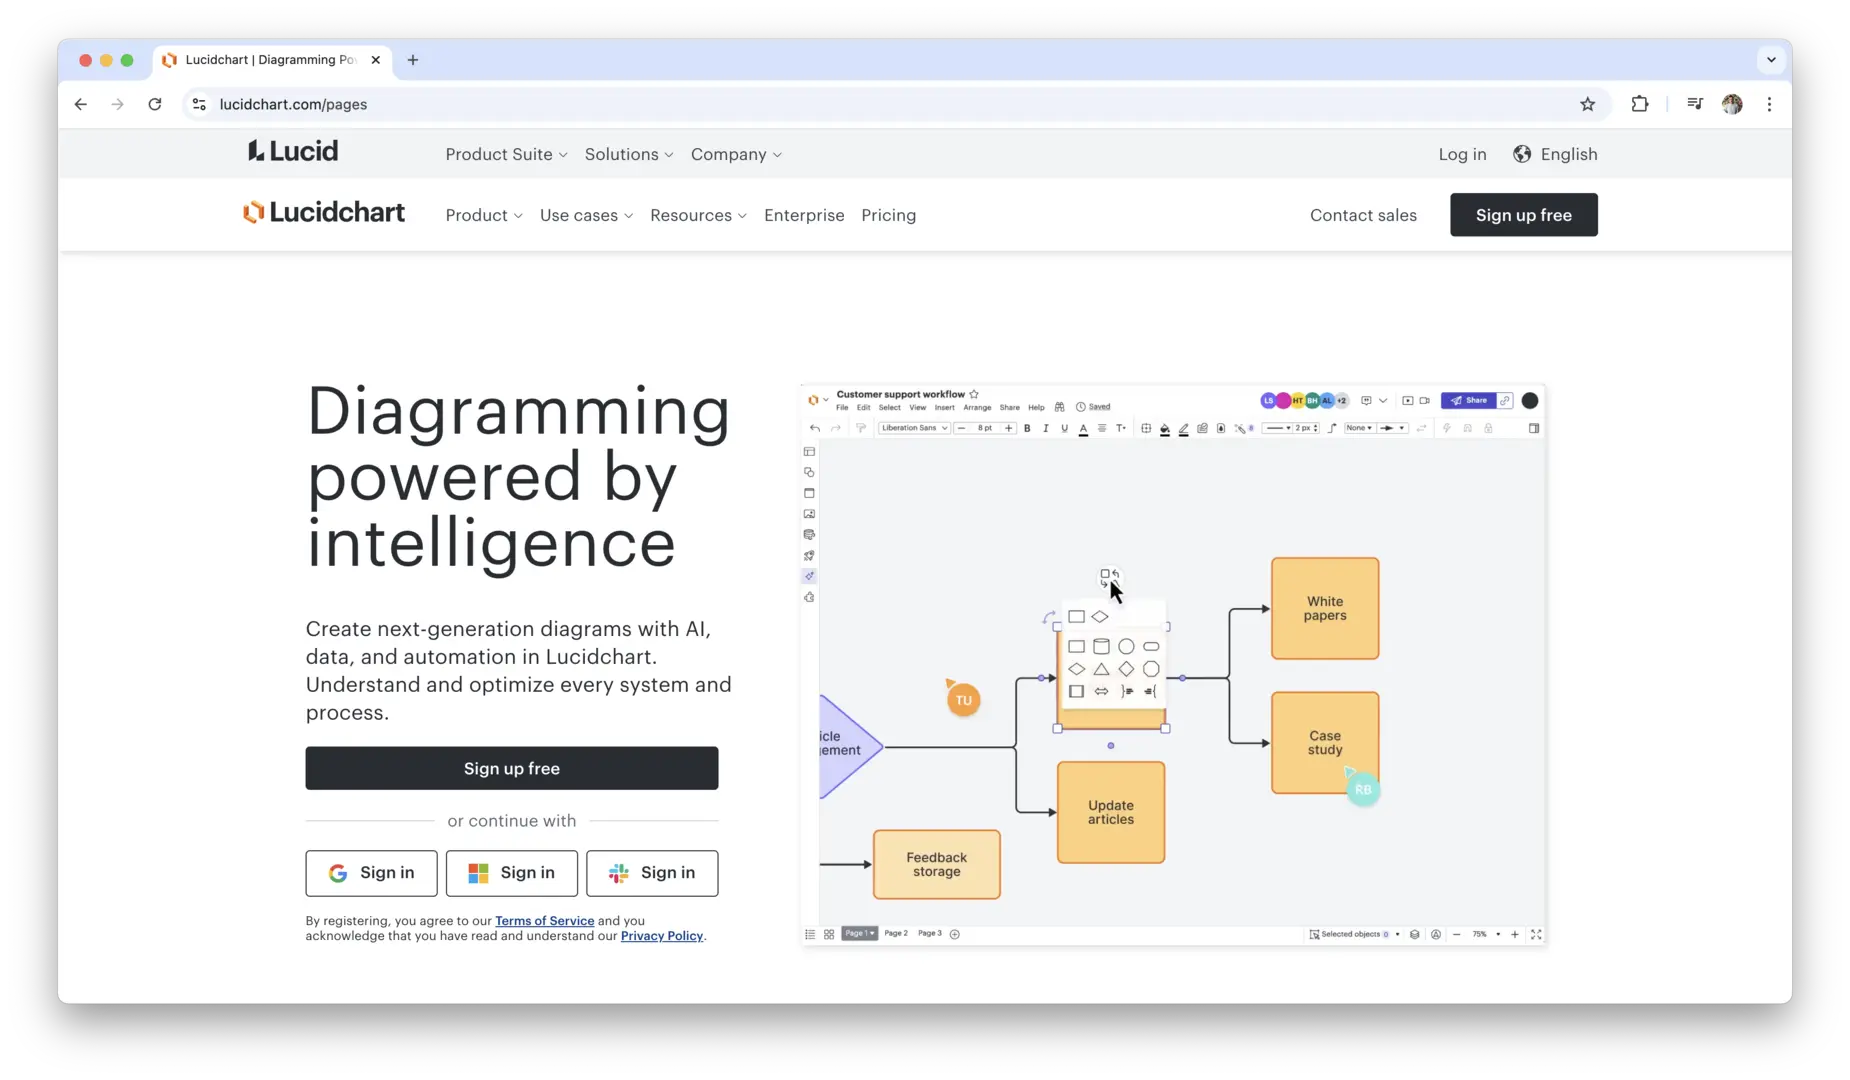Screen dimensions: 1850x1080
Task: Go back using the browser back arrow
Action: coord(81,104)
